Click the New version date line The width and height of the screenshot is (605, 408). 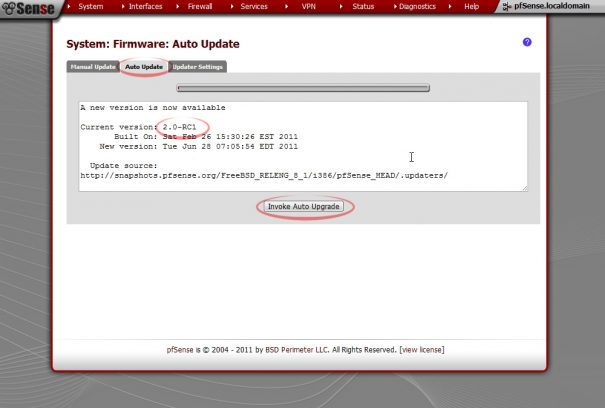point(198,146)
